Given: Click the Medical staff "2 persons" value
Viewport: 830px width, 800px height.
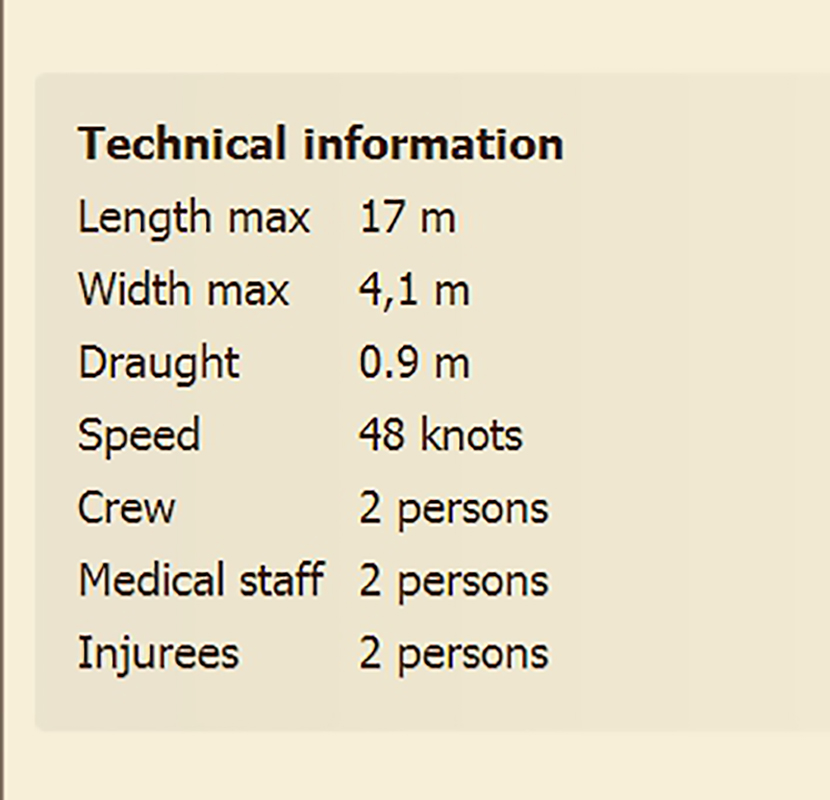Looking at the screenshot, I should 453,580.
